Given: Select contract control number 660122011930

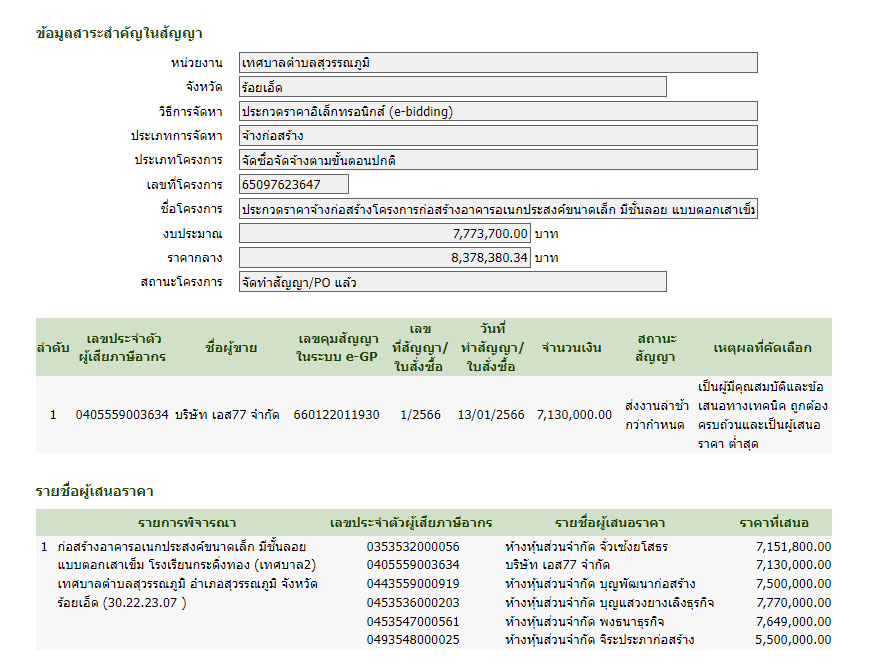Looking at the screenshot, I should [336, 414].
